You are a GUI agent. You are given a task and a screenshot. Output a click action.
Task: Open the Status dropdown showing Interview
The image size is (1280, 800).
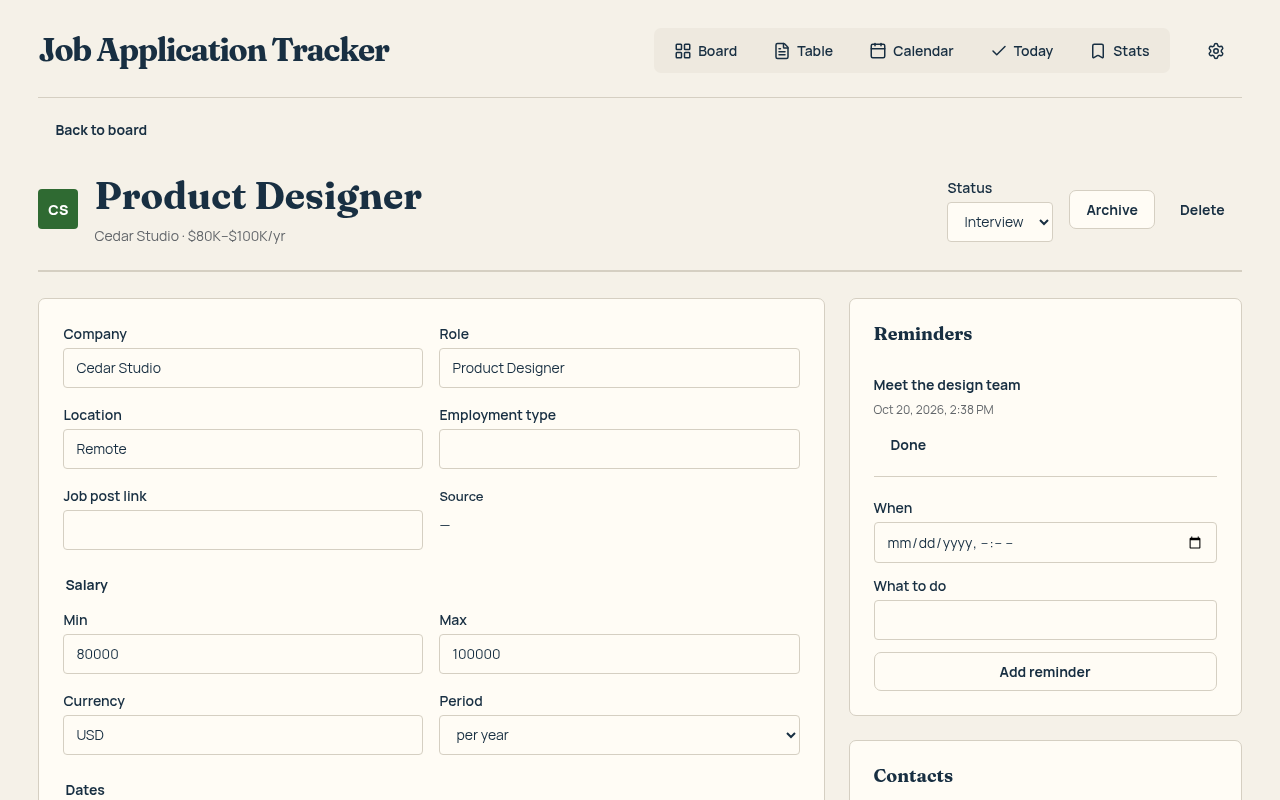coord(1000,222)
